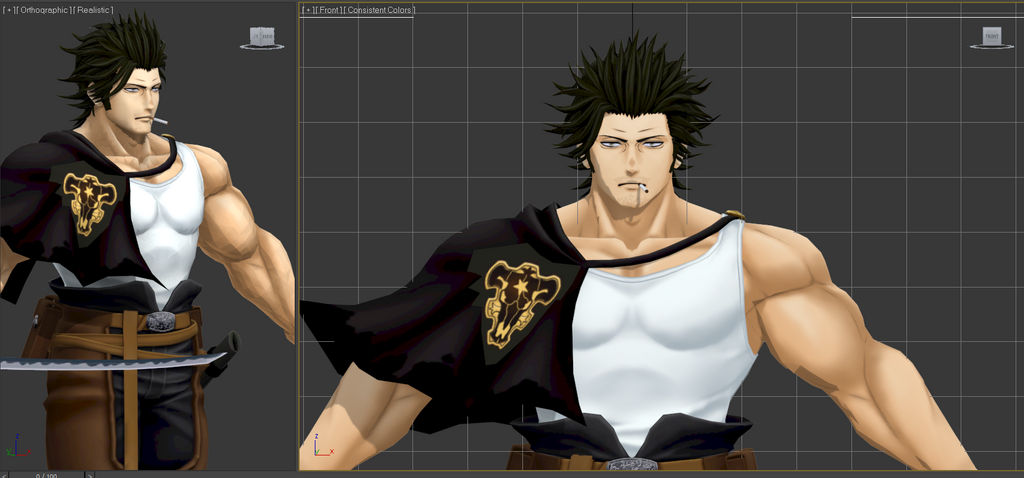Select the sword blade in the Orthographic viewport
1024x478 pixels.
pos(100,360)
